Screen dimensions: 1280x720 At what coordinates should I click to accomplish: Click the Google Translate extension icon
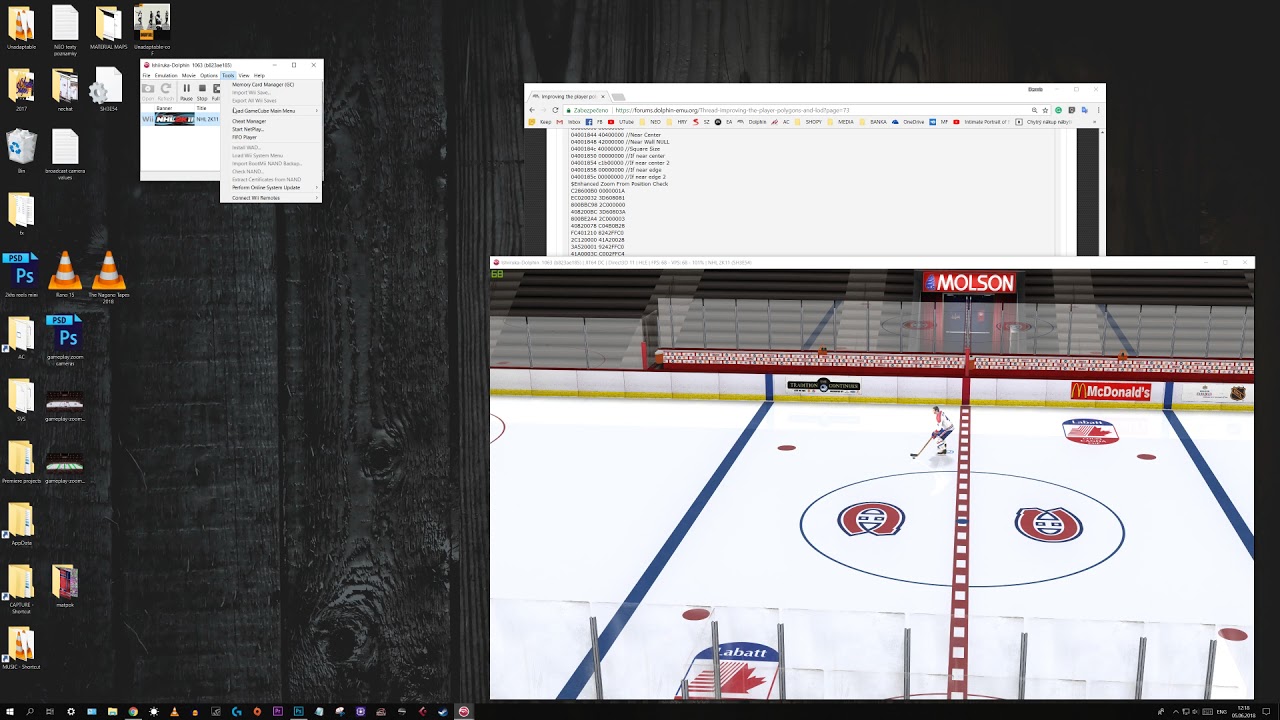pos(1085,110)
